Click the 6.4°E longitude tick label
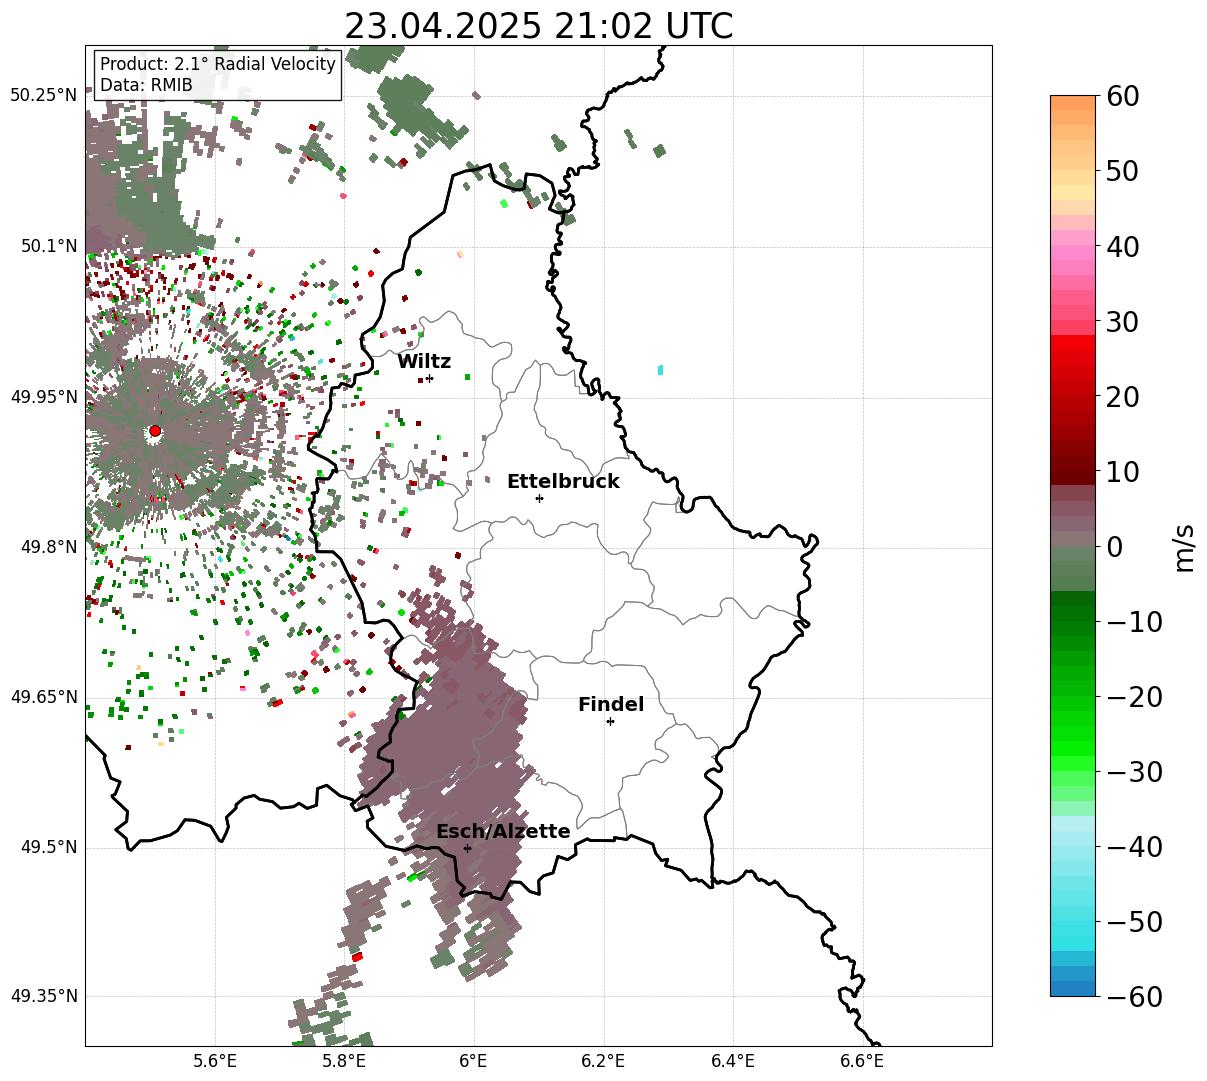 pyautogui.click(x=732, y=1062)
